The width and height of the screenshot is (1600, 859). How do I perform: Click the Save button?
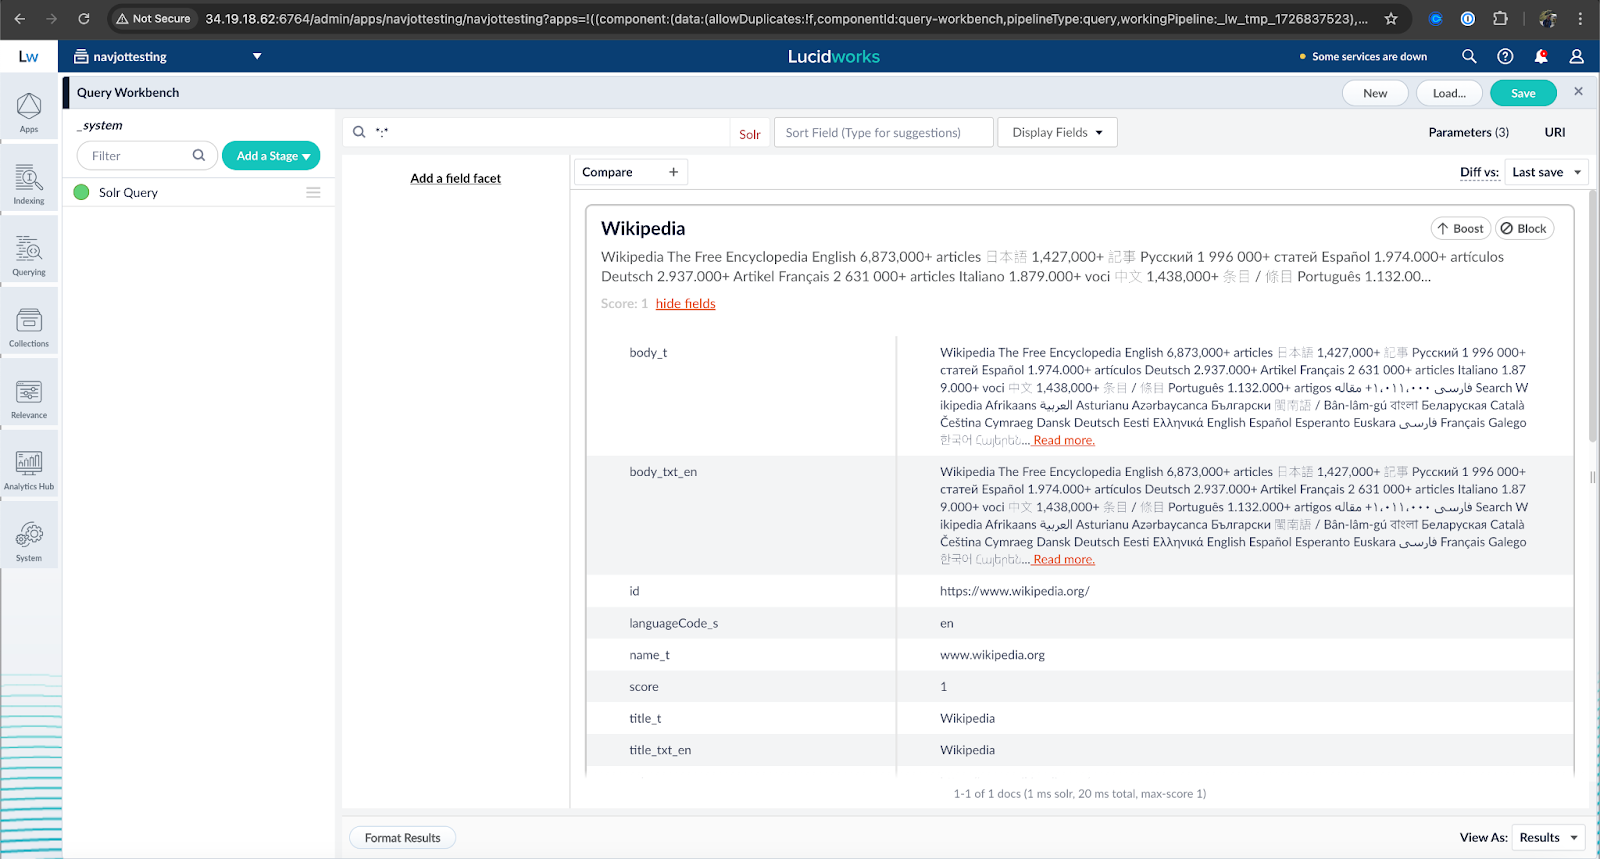(1523, 93)
